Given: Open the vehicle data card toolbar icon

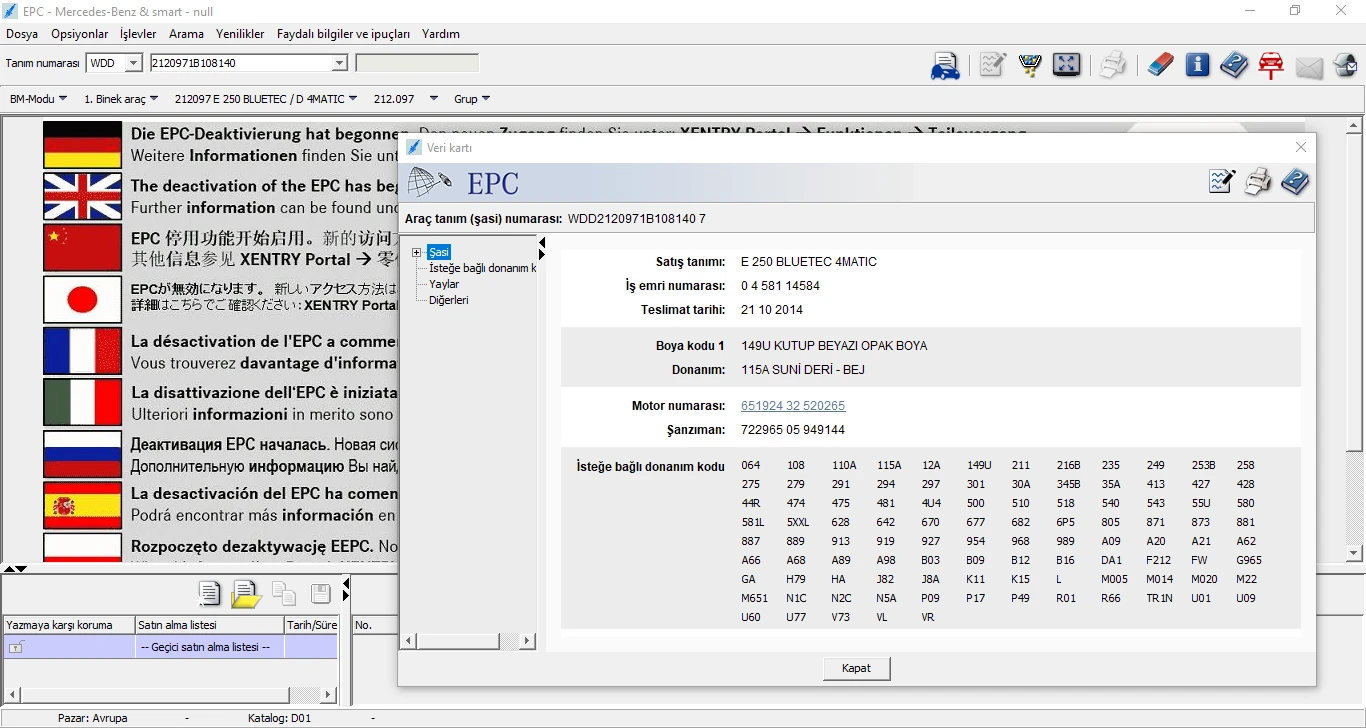Looking at the screenshot, I should pos(945,66).
